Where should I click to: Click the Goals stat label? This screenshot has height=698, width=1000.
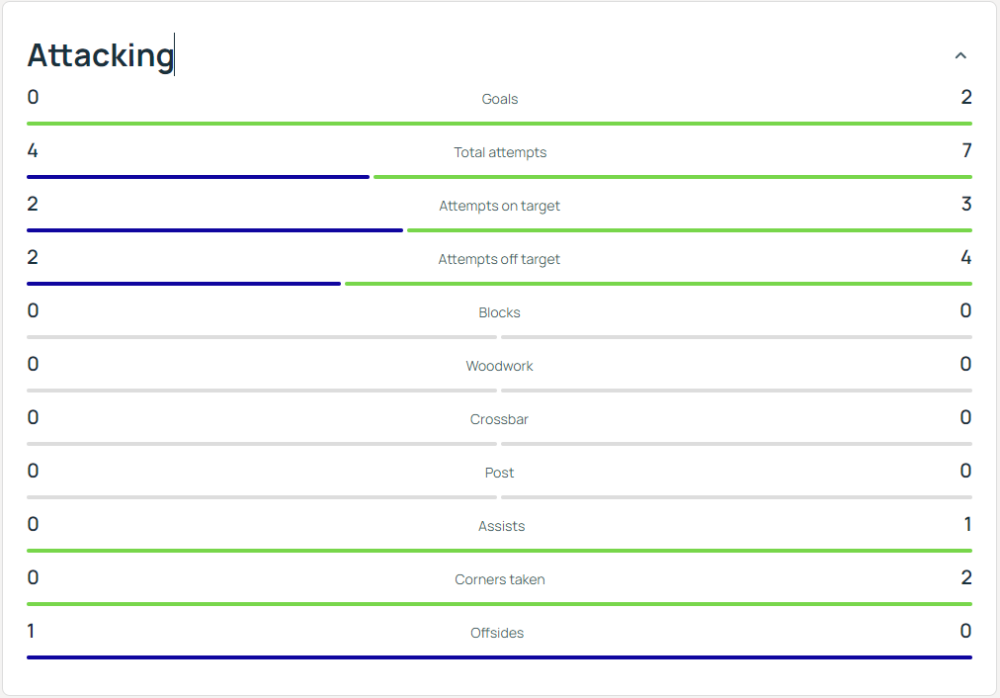pos(499,99)
